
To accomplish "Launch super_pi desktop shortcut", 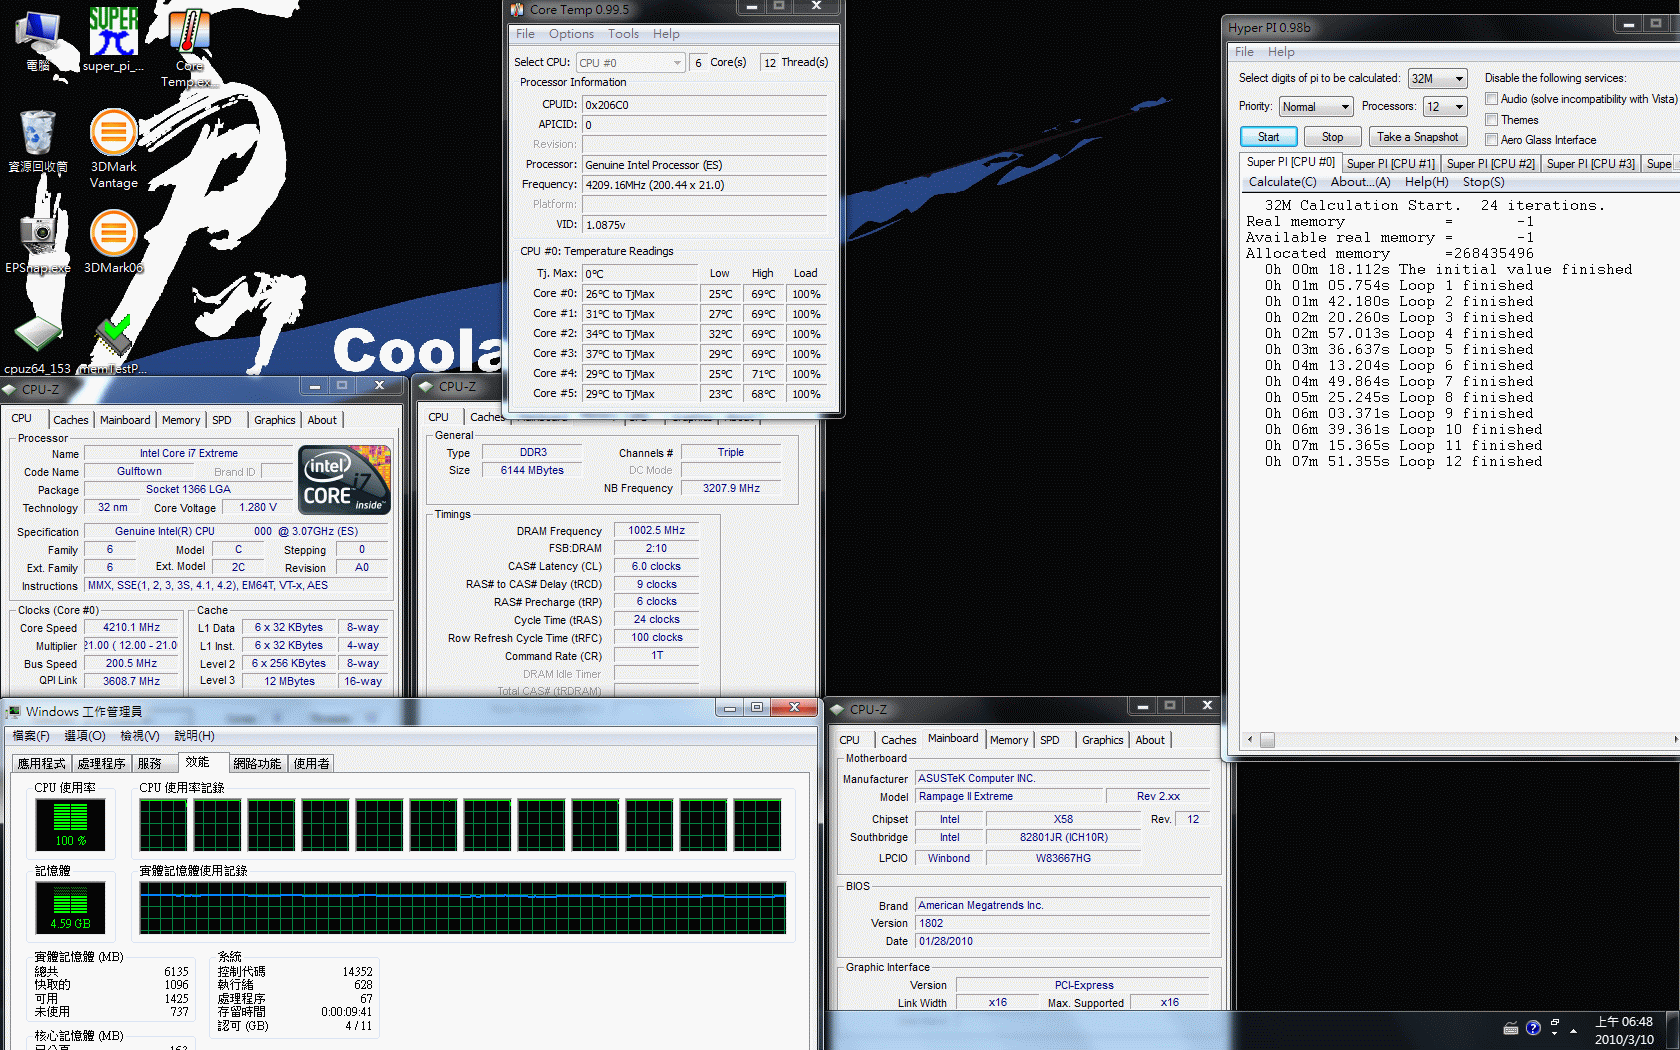I will [113, 40].
